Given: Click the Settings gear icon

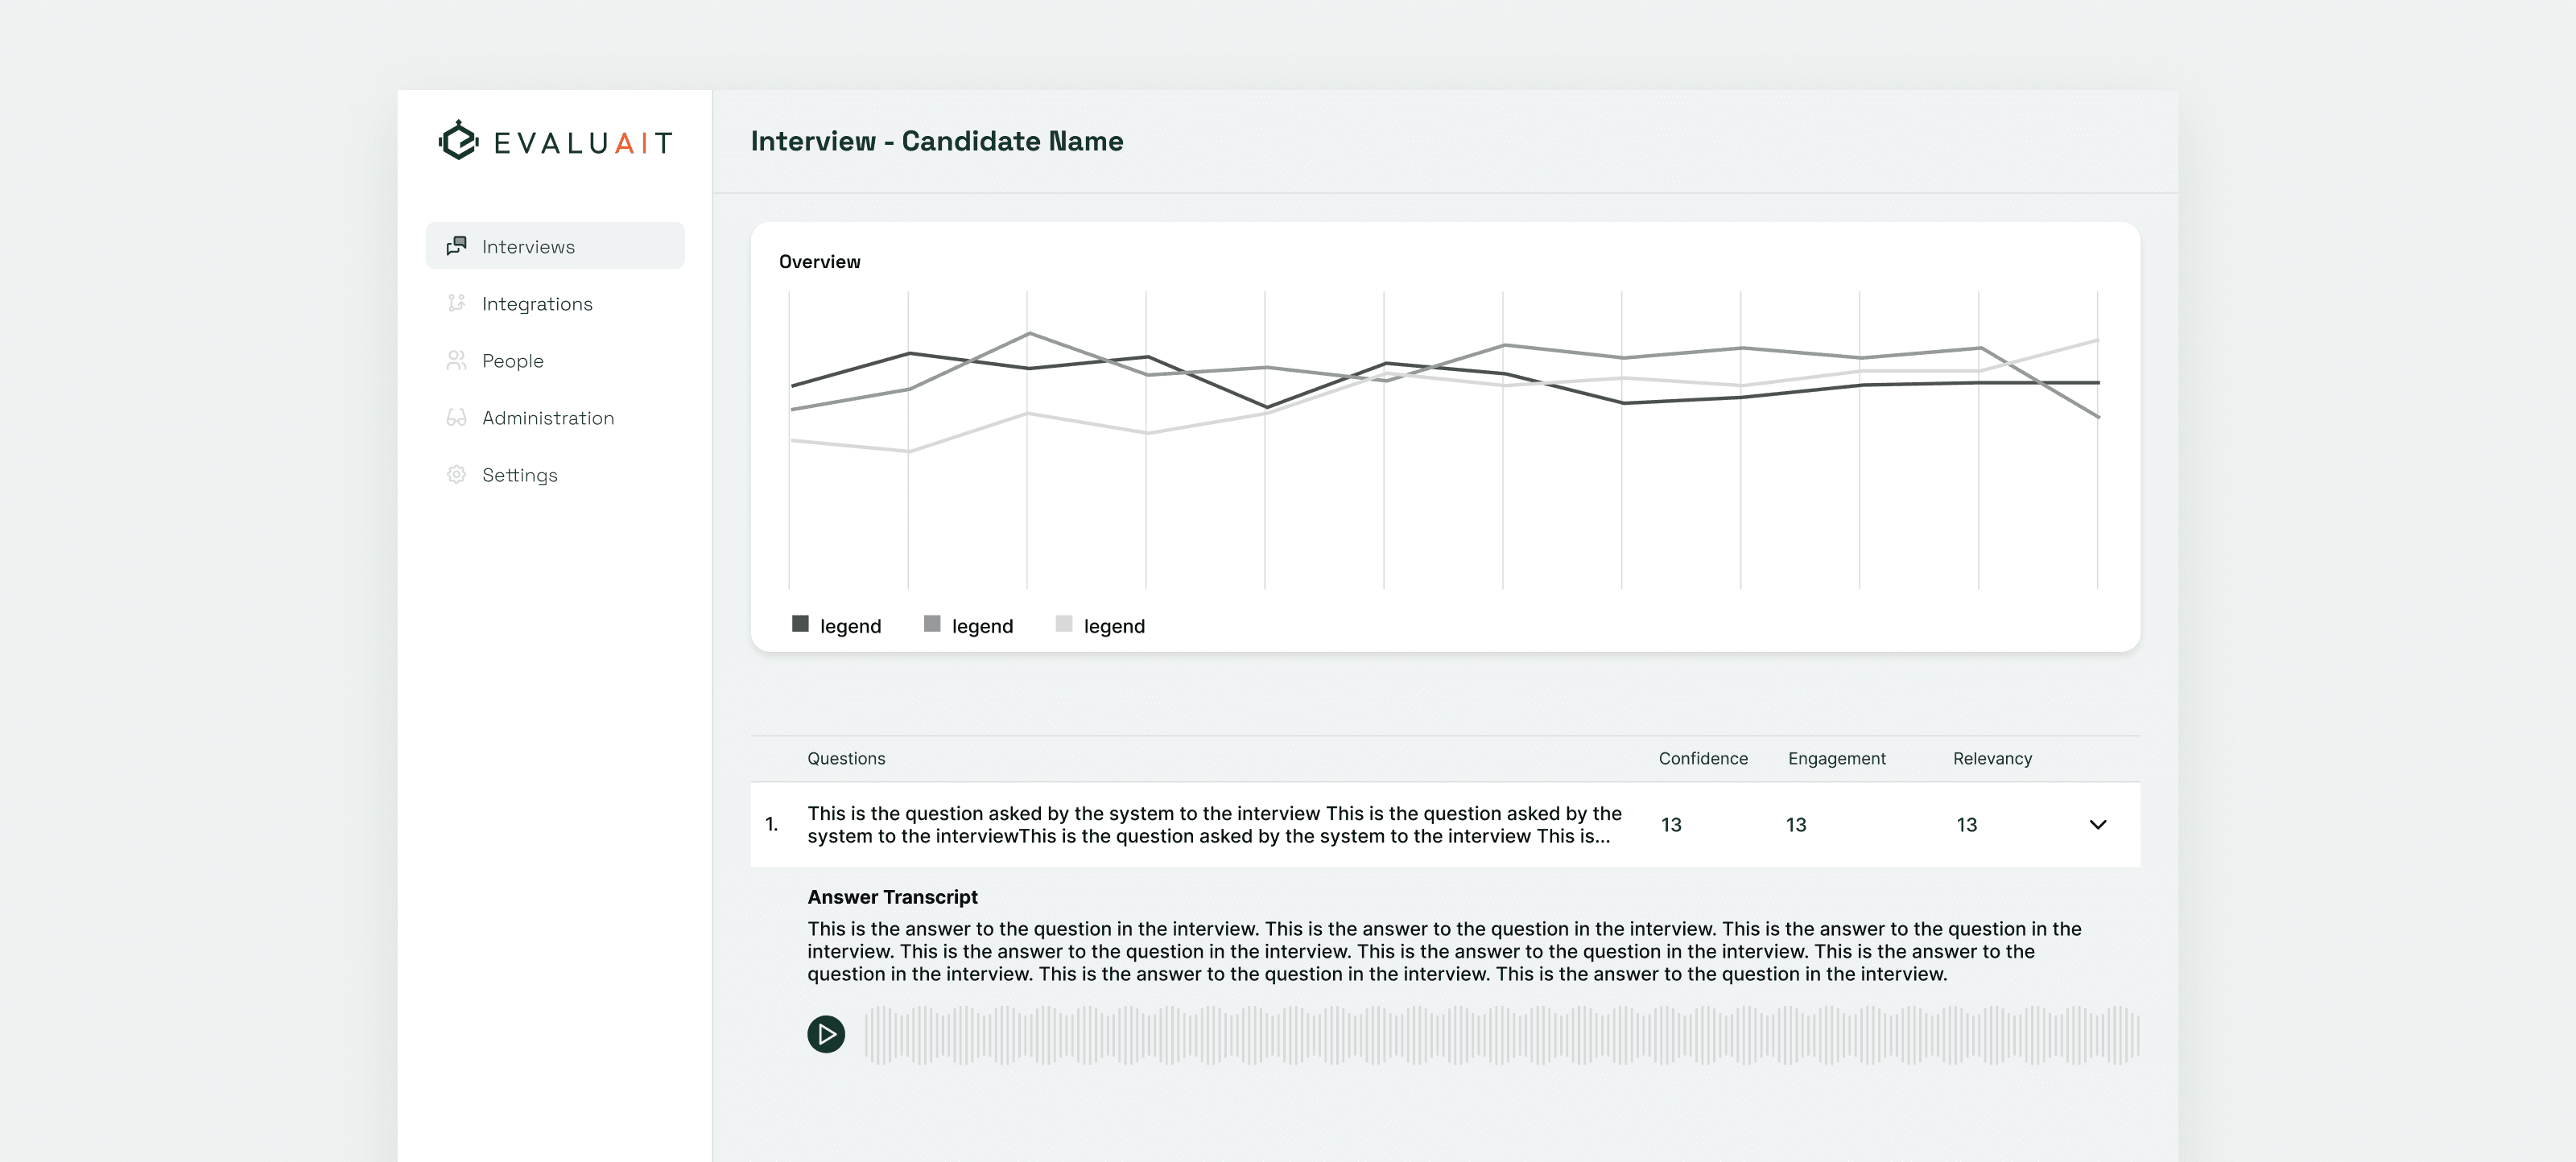Looking at the screenshot, I should click(456, 474).
